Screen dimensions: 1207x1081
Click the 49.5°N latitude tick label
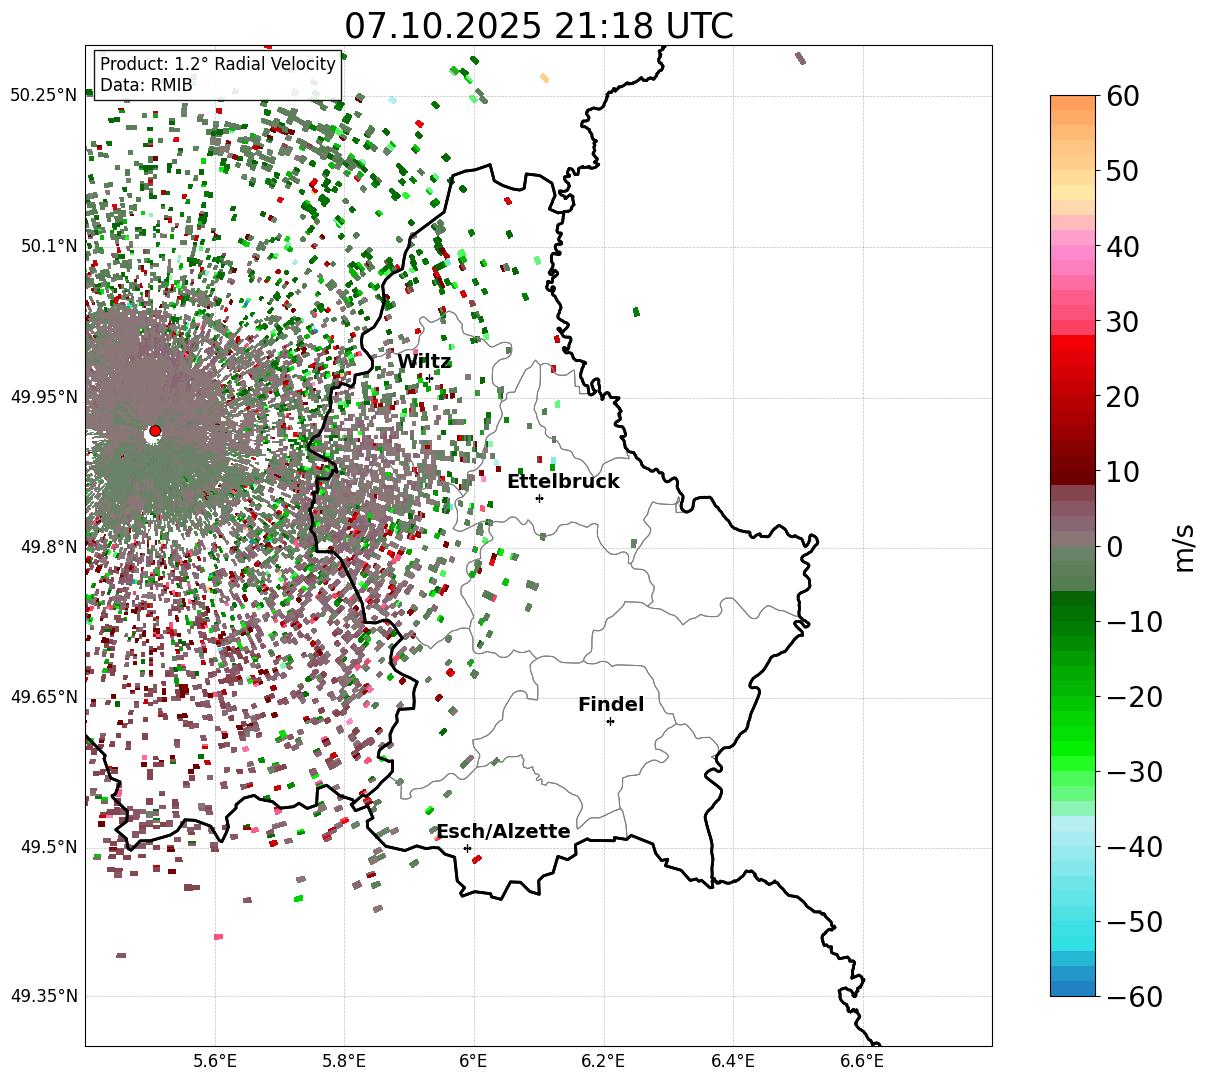point(48,847)
